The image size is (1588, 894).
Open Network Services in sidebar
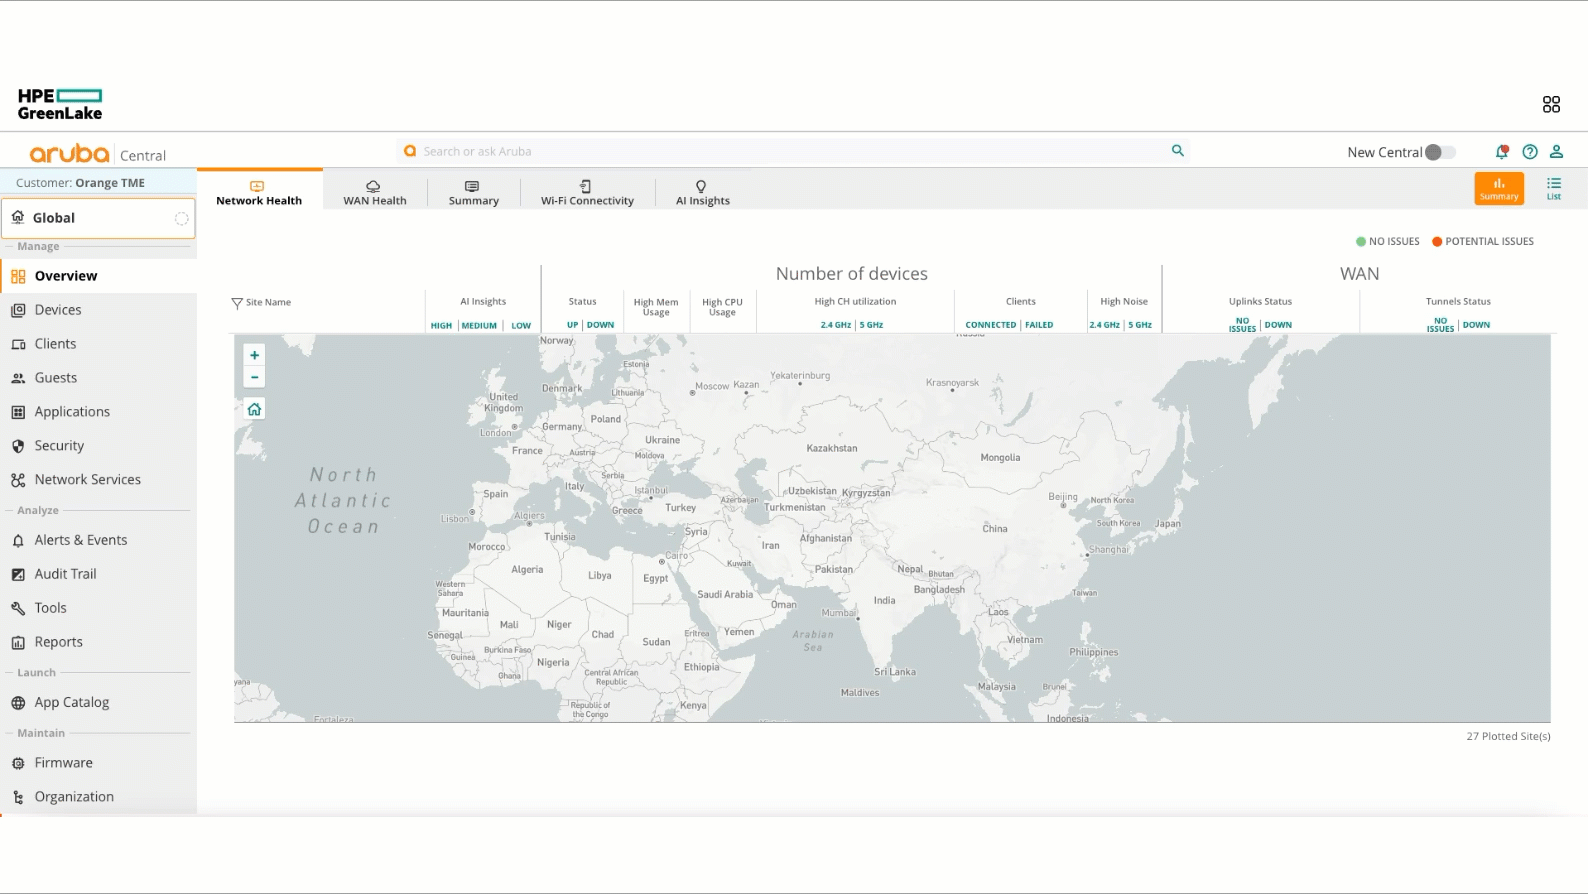pos(98,480)
